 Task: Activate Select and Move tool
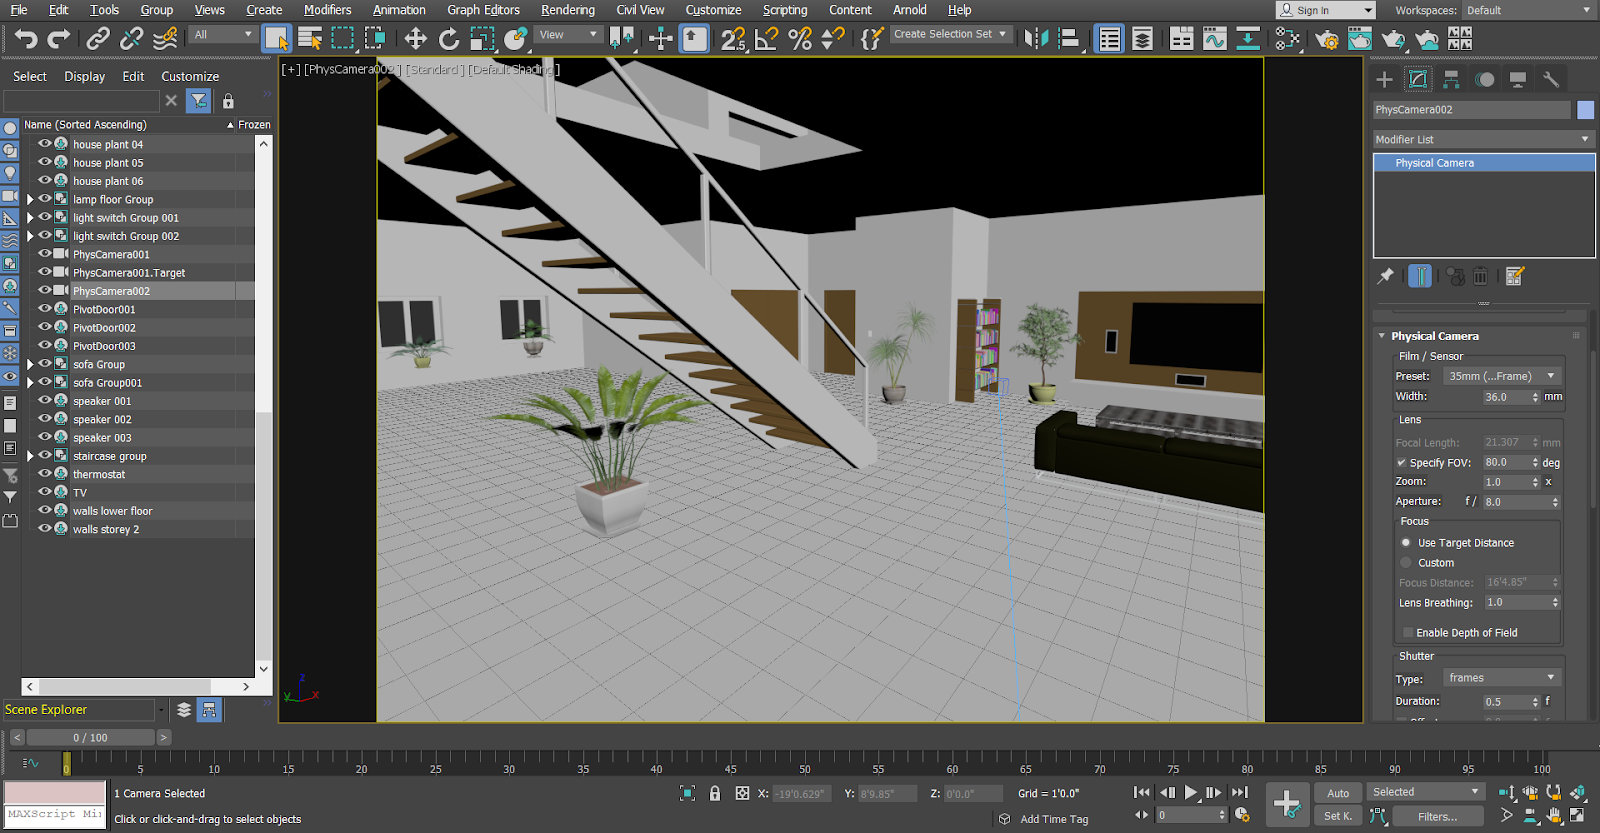[x=415, y=39]
